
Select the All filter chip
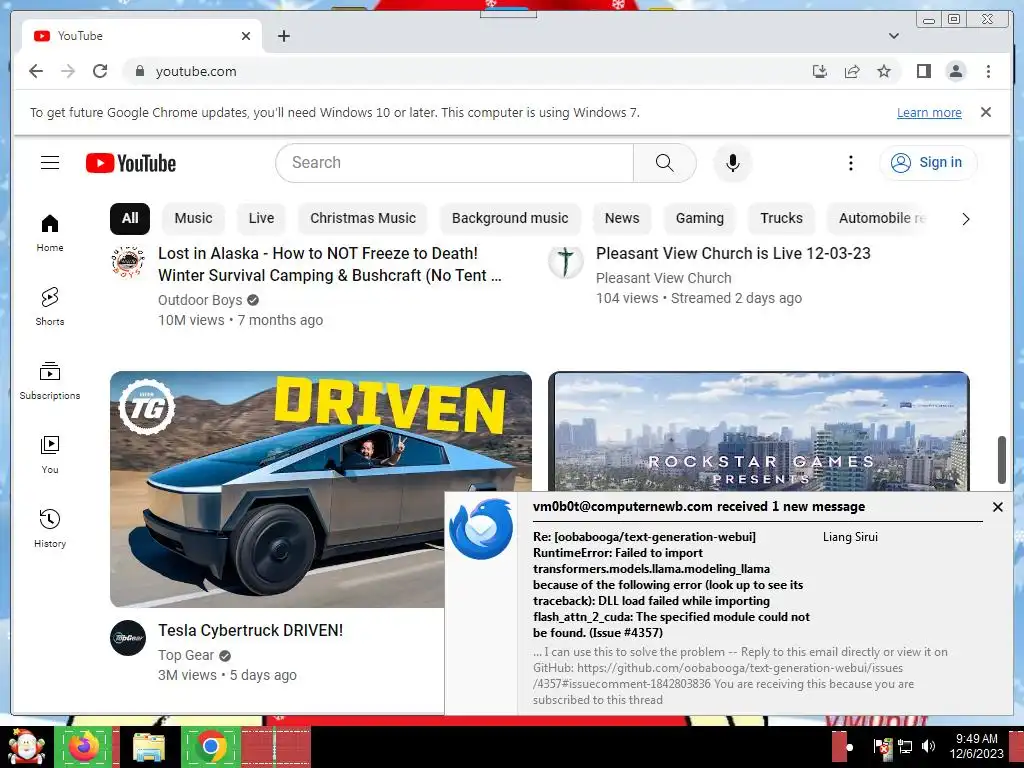(130, 218)
